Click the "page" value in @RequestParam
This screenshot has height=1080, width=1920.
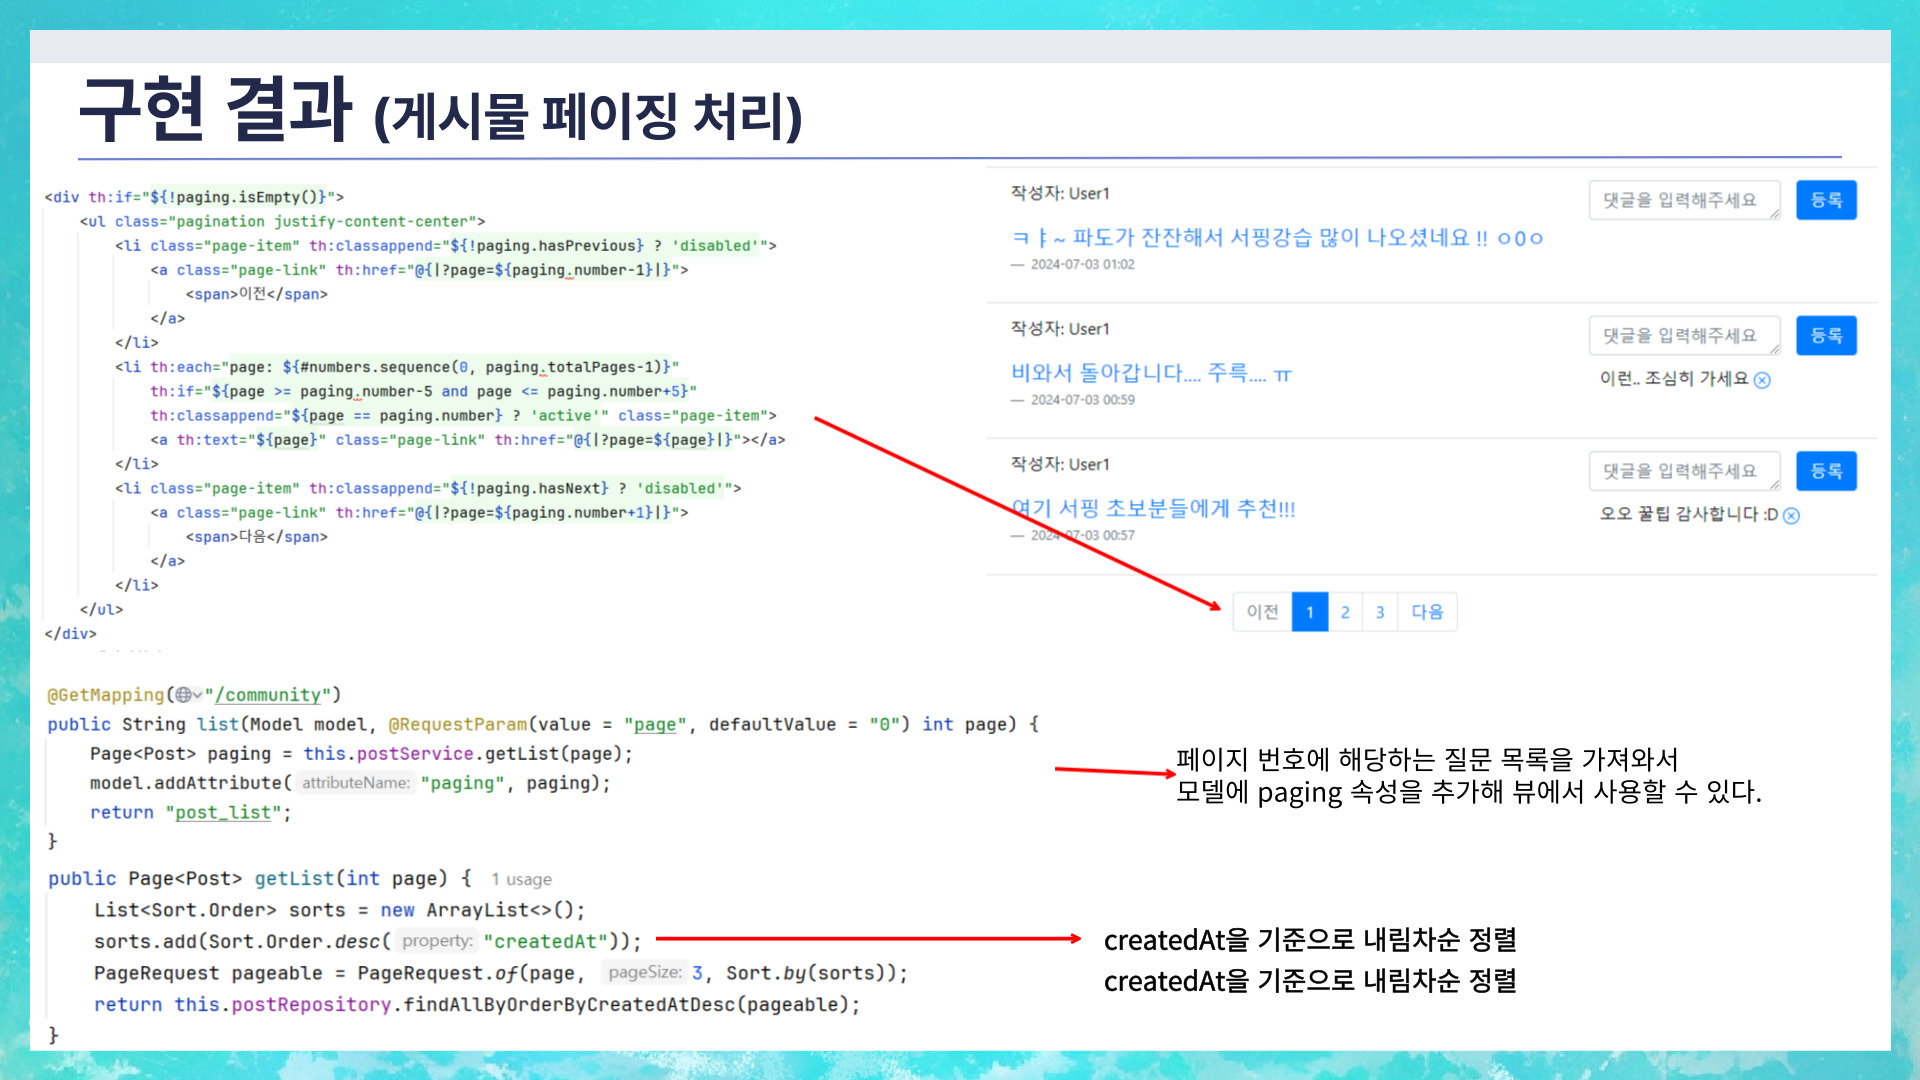click(655, 725)
